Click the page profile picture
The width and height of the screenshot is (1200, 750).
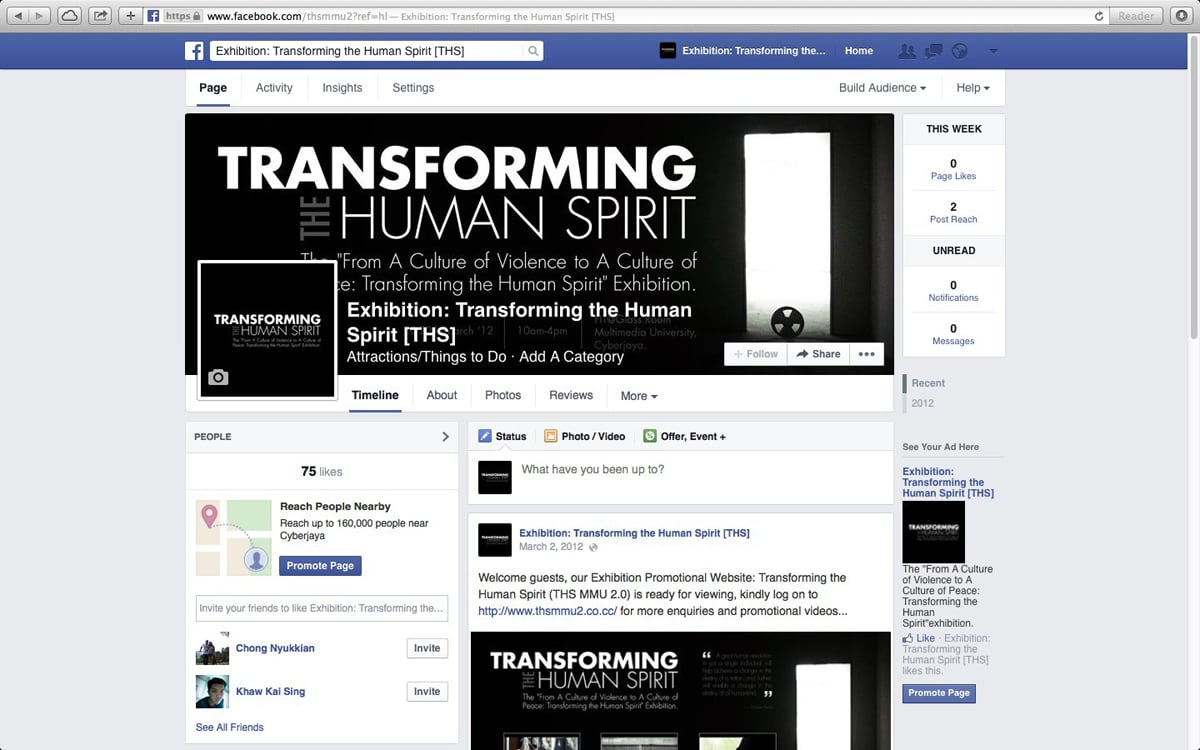(x=266, y=329)
